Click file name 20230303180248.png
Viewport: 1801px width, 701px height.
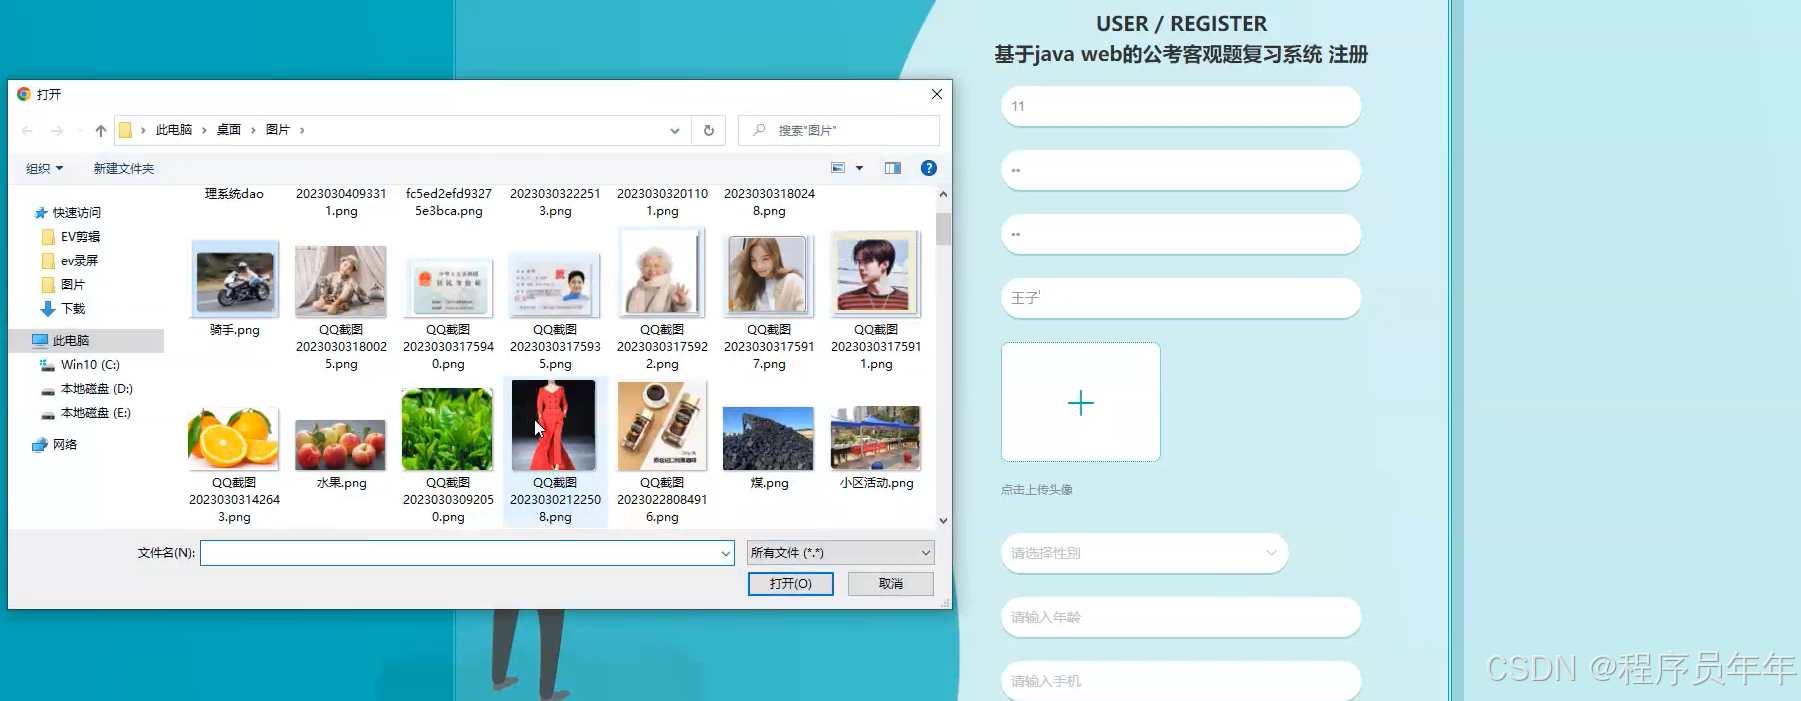click(769, 202)
